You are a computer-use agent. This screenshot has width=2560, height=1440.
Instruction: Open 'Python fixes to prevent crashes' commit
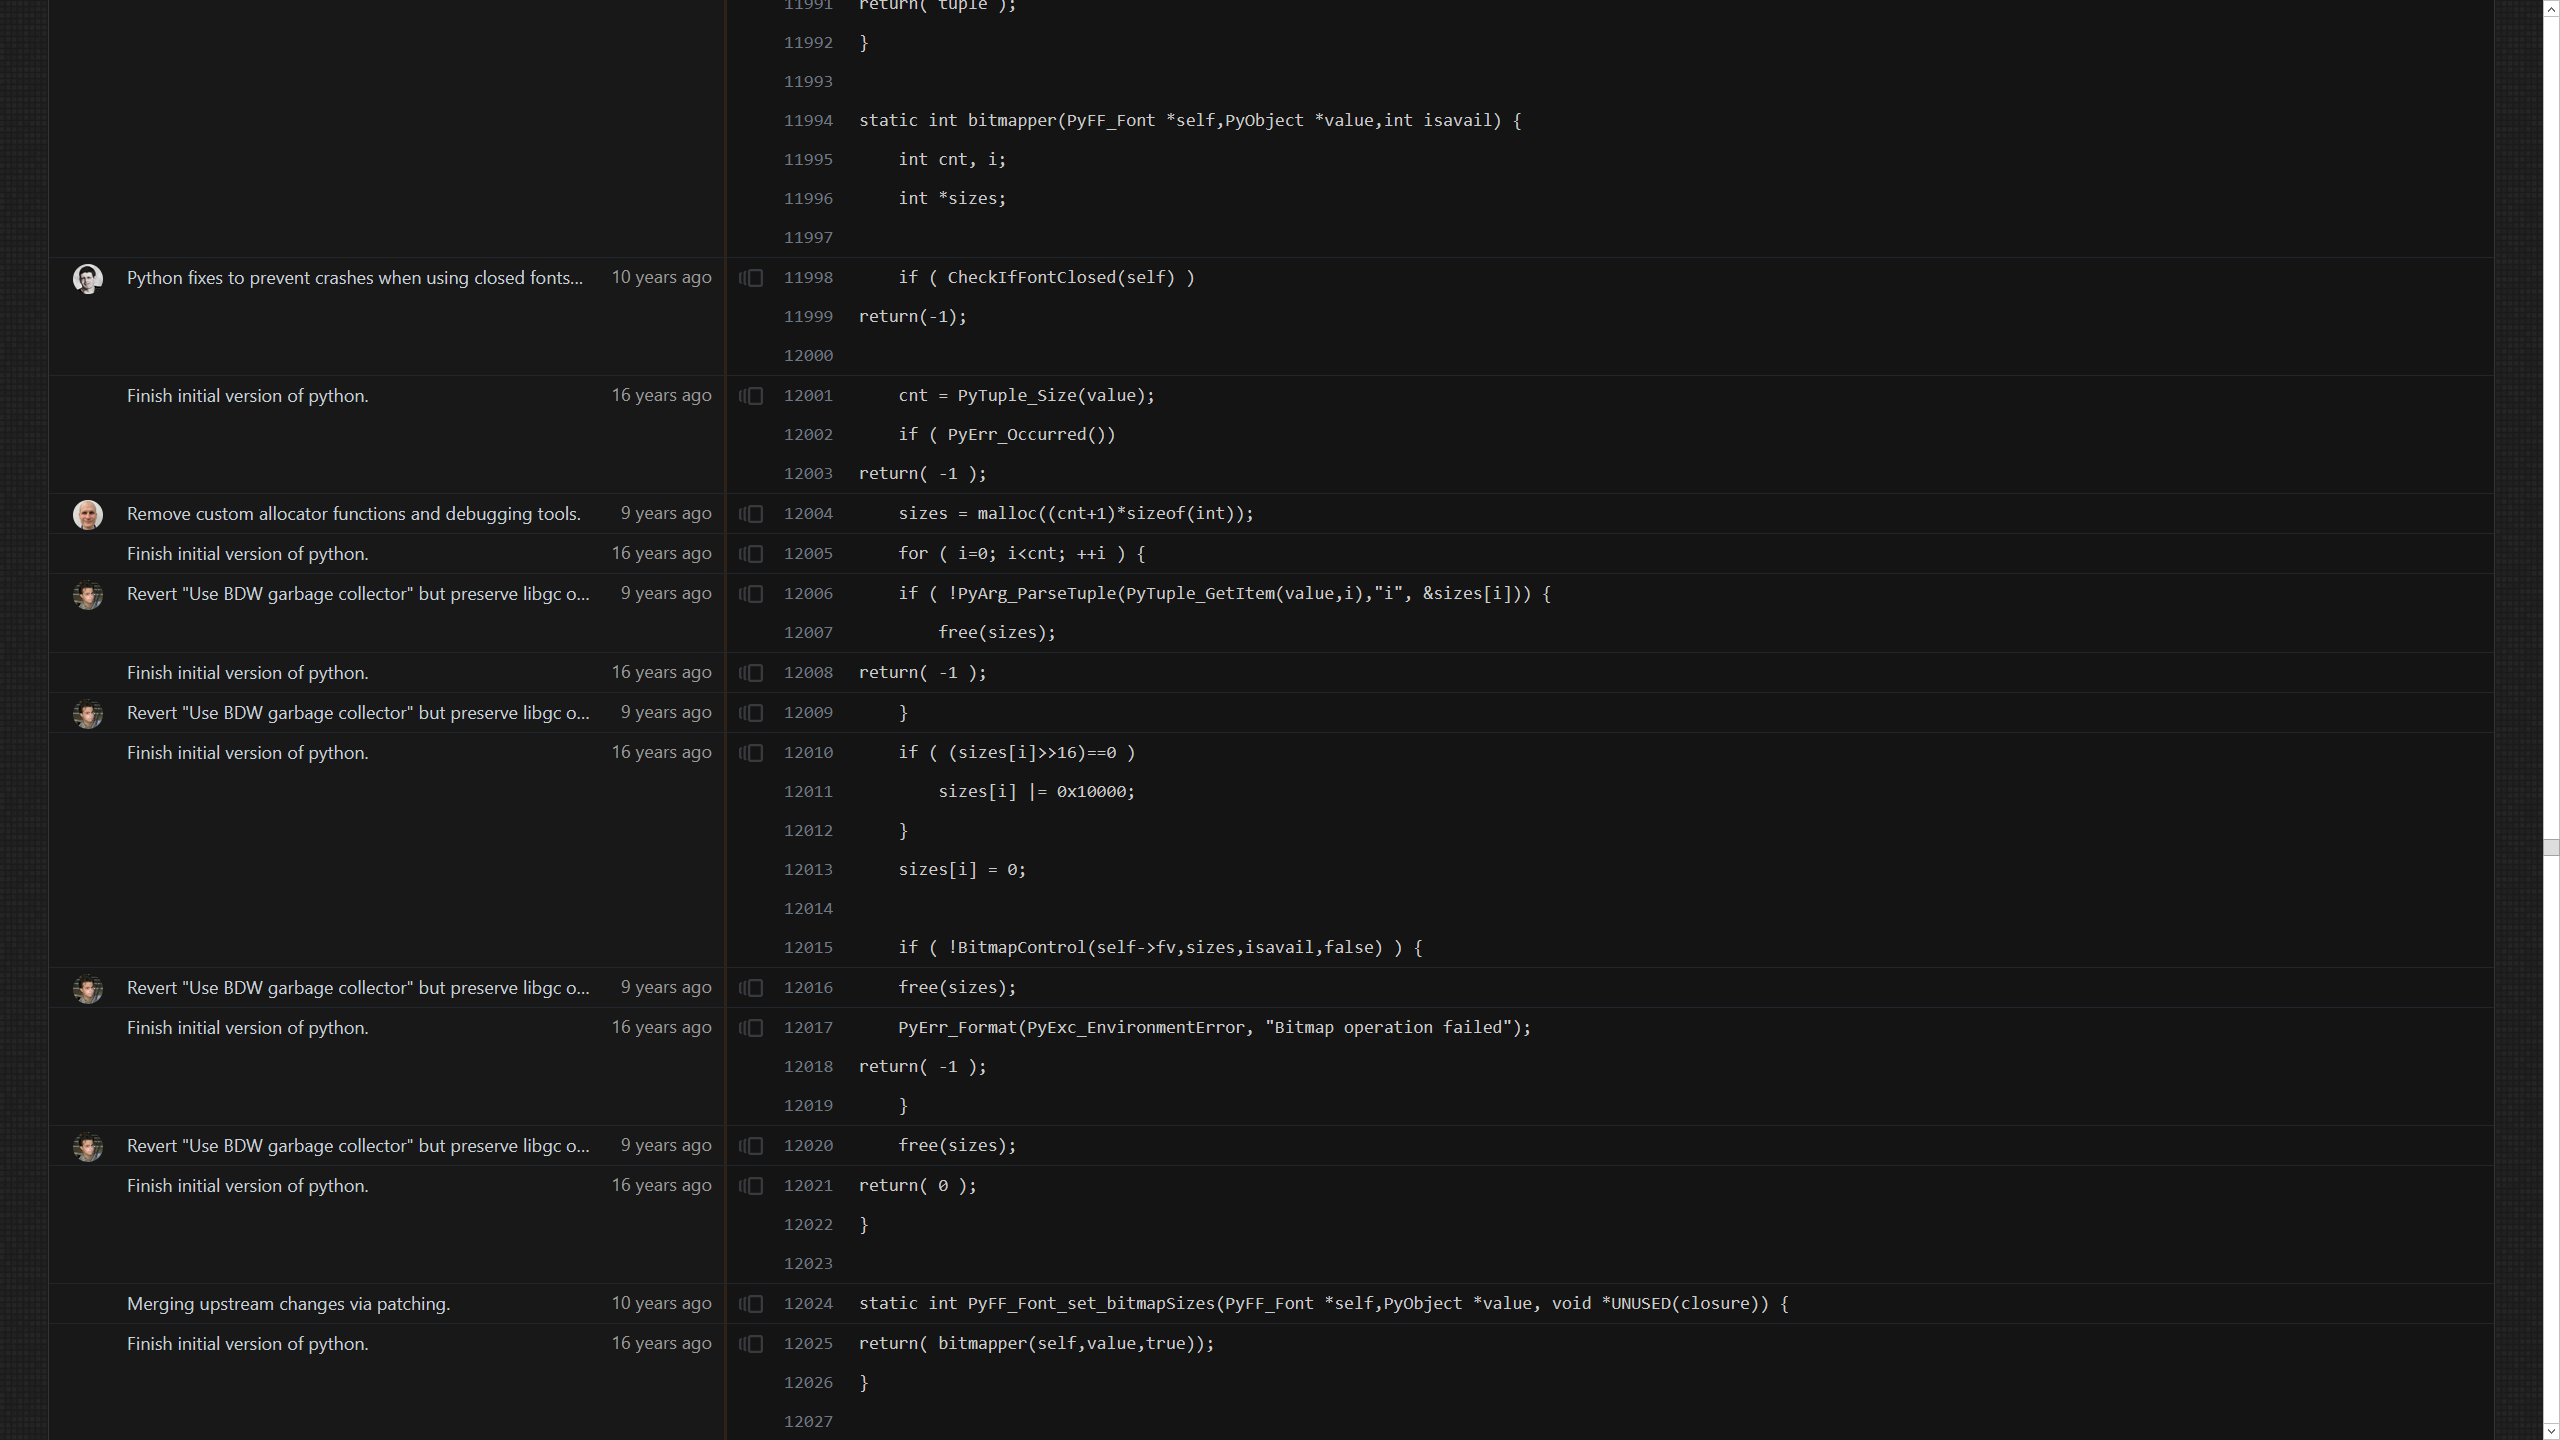pyautogui.click(x=354, y=278)
